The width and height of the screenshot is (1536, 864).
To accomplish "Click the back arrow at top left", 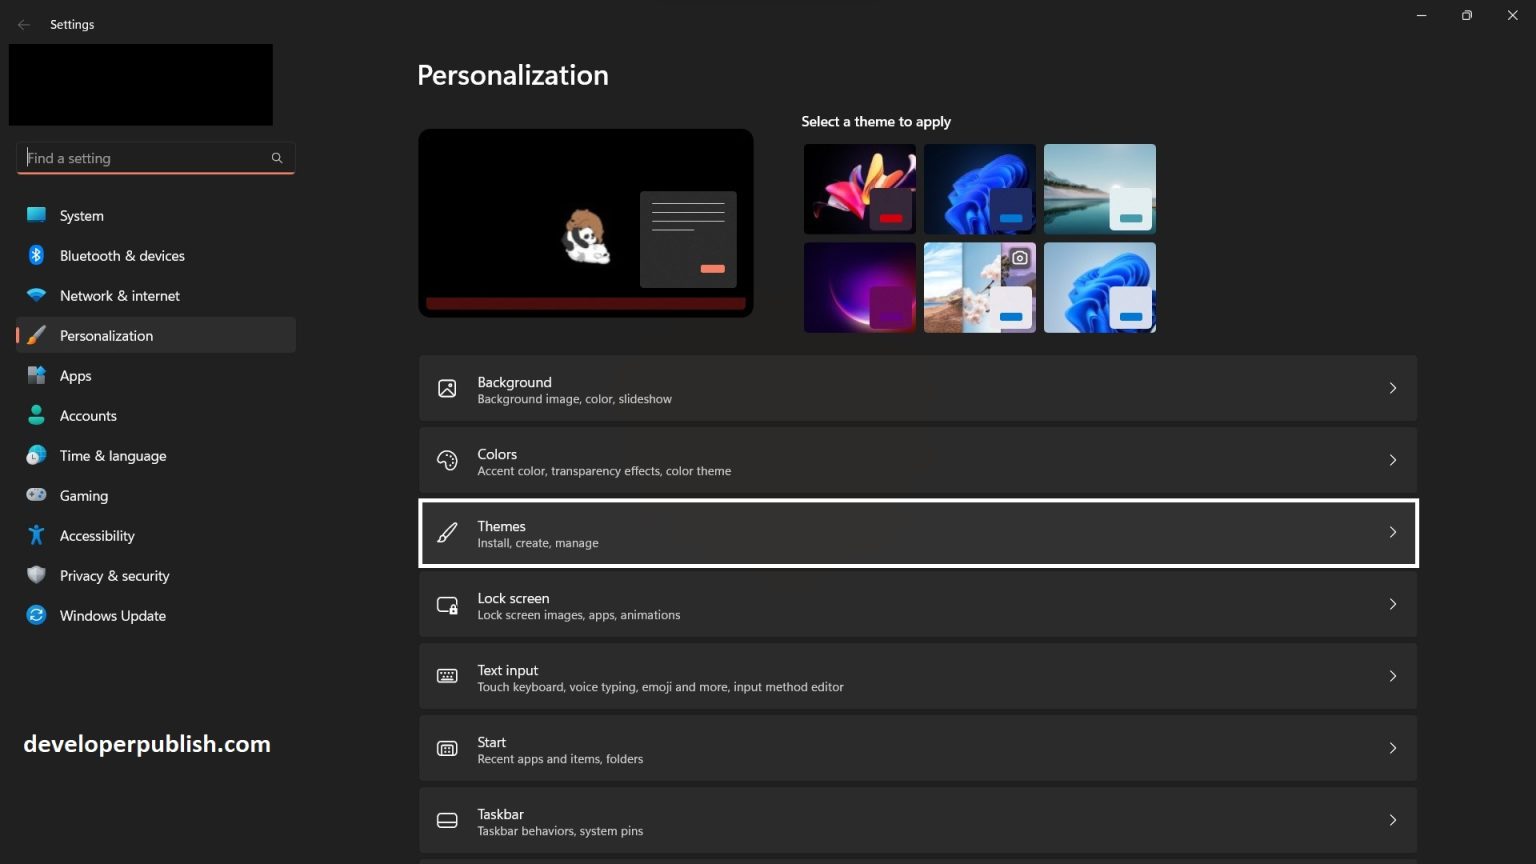I will pos(23,24).
